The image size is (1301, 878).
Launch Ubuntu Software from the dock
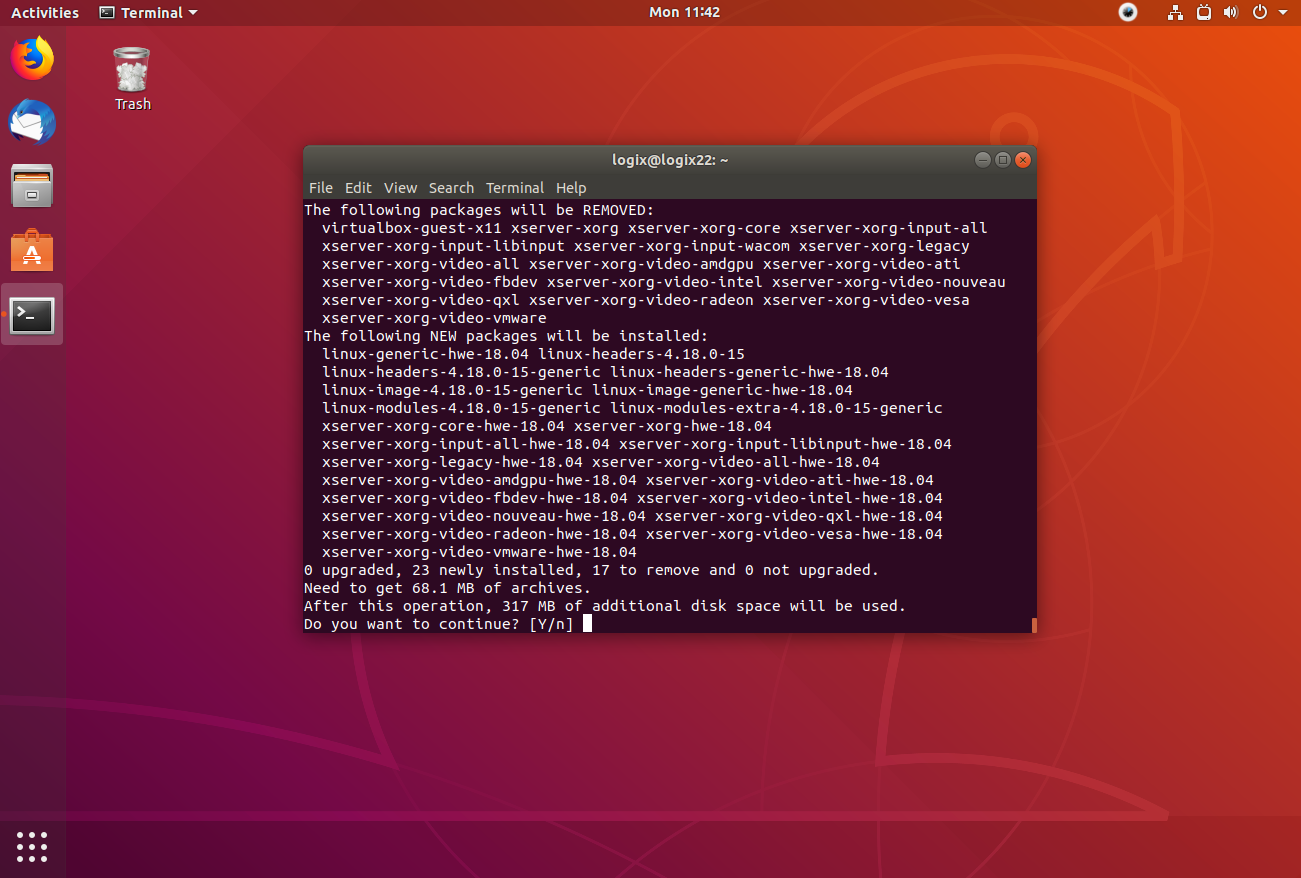[32, 250]
